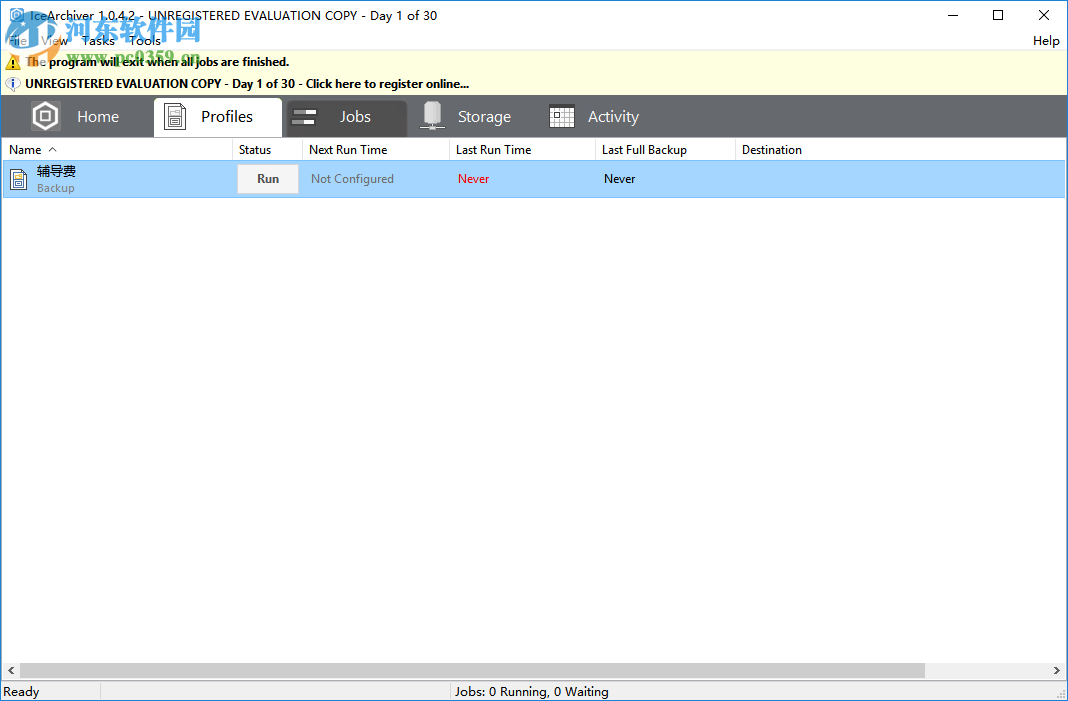This screenshot has height=701, width=1068.
Task: Click the warning triangle icon
Action: coord(13,63)
